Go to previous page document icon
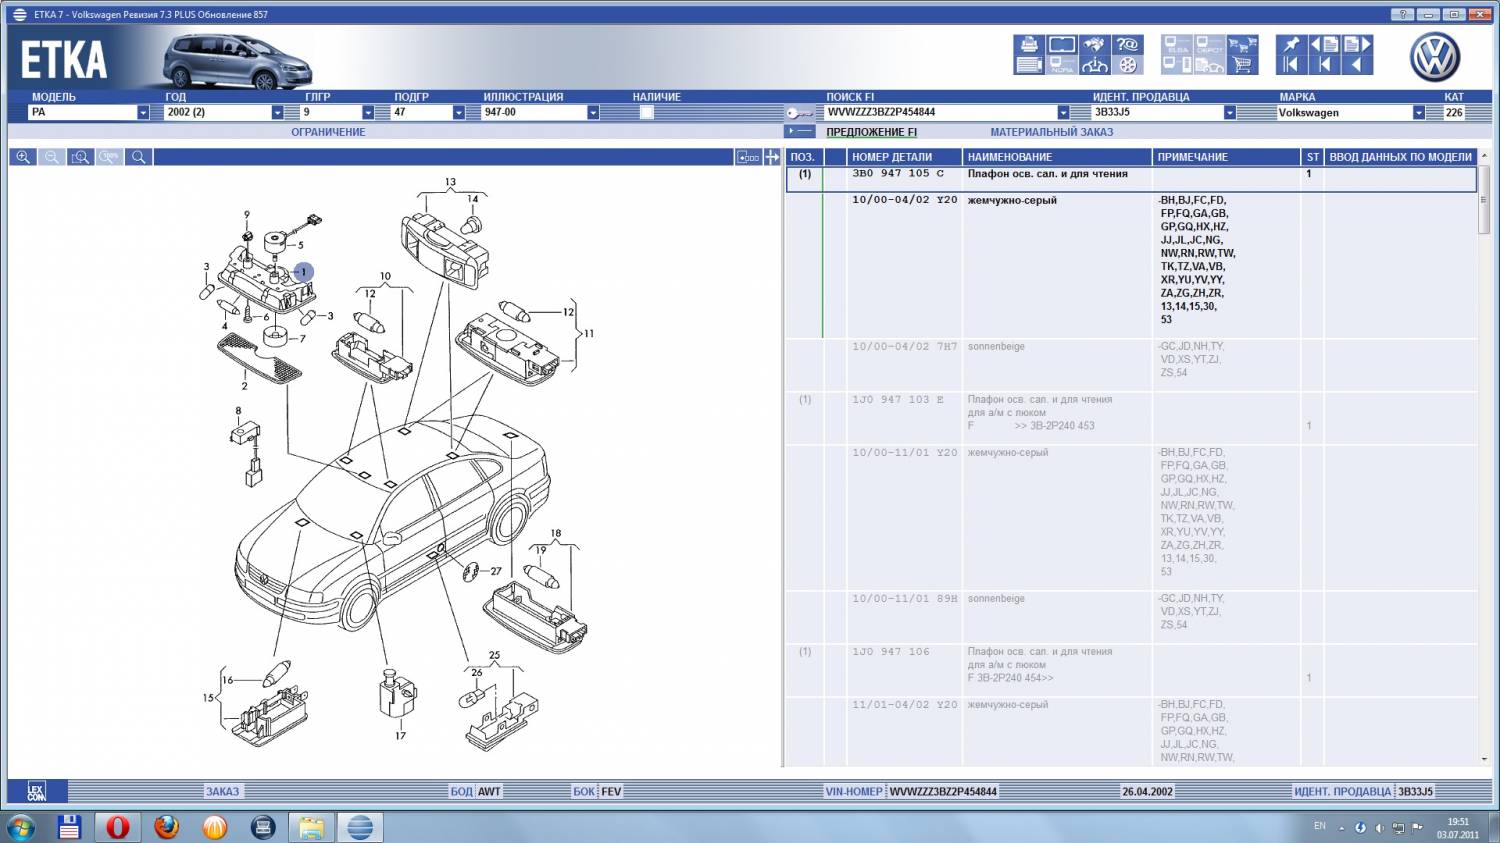Screen dimensions: 1500x843 (x=1325, y=45)
